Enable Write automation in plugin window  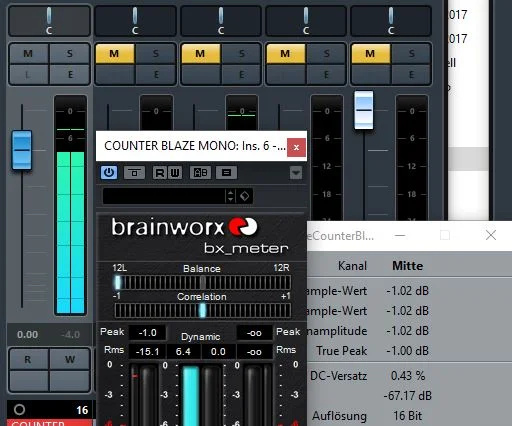tap(175, 173)
